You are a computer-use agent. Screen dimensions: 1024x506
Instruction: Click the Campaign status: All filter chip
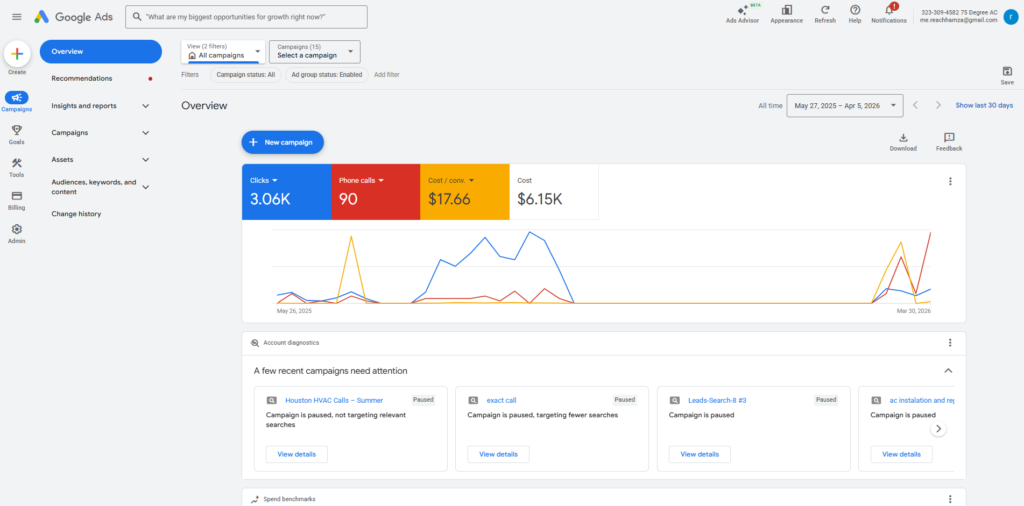click(246, 74)
